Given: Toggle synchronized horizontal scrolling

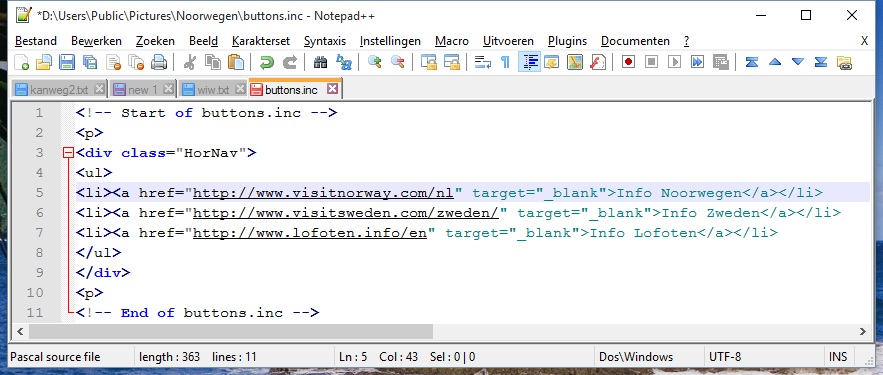Looking at the screenshot, I should tap(452, 61).
